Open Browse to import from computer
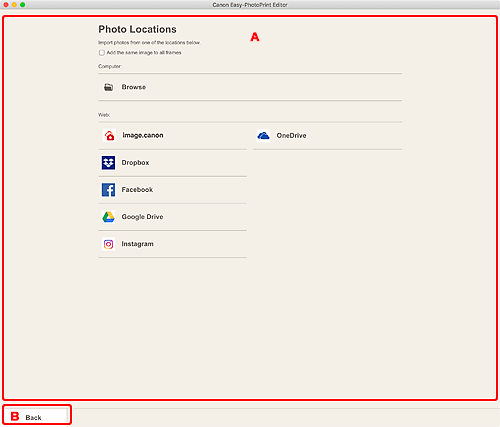This screenshot has width=500, height=427. [x=250, y=87]
